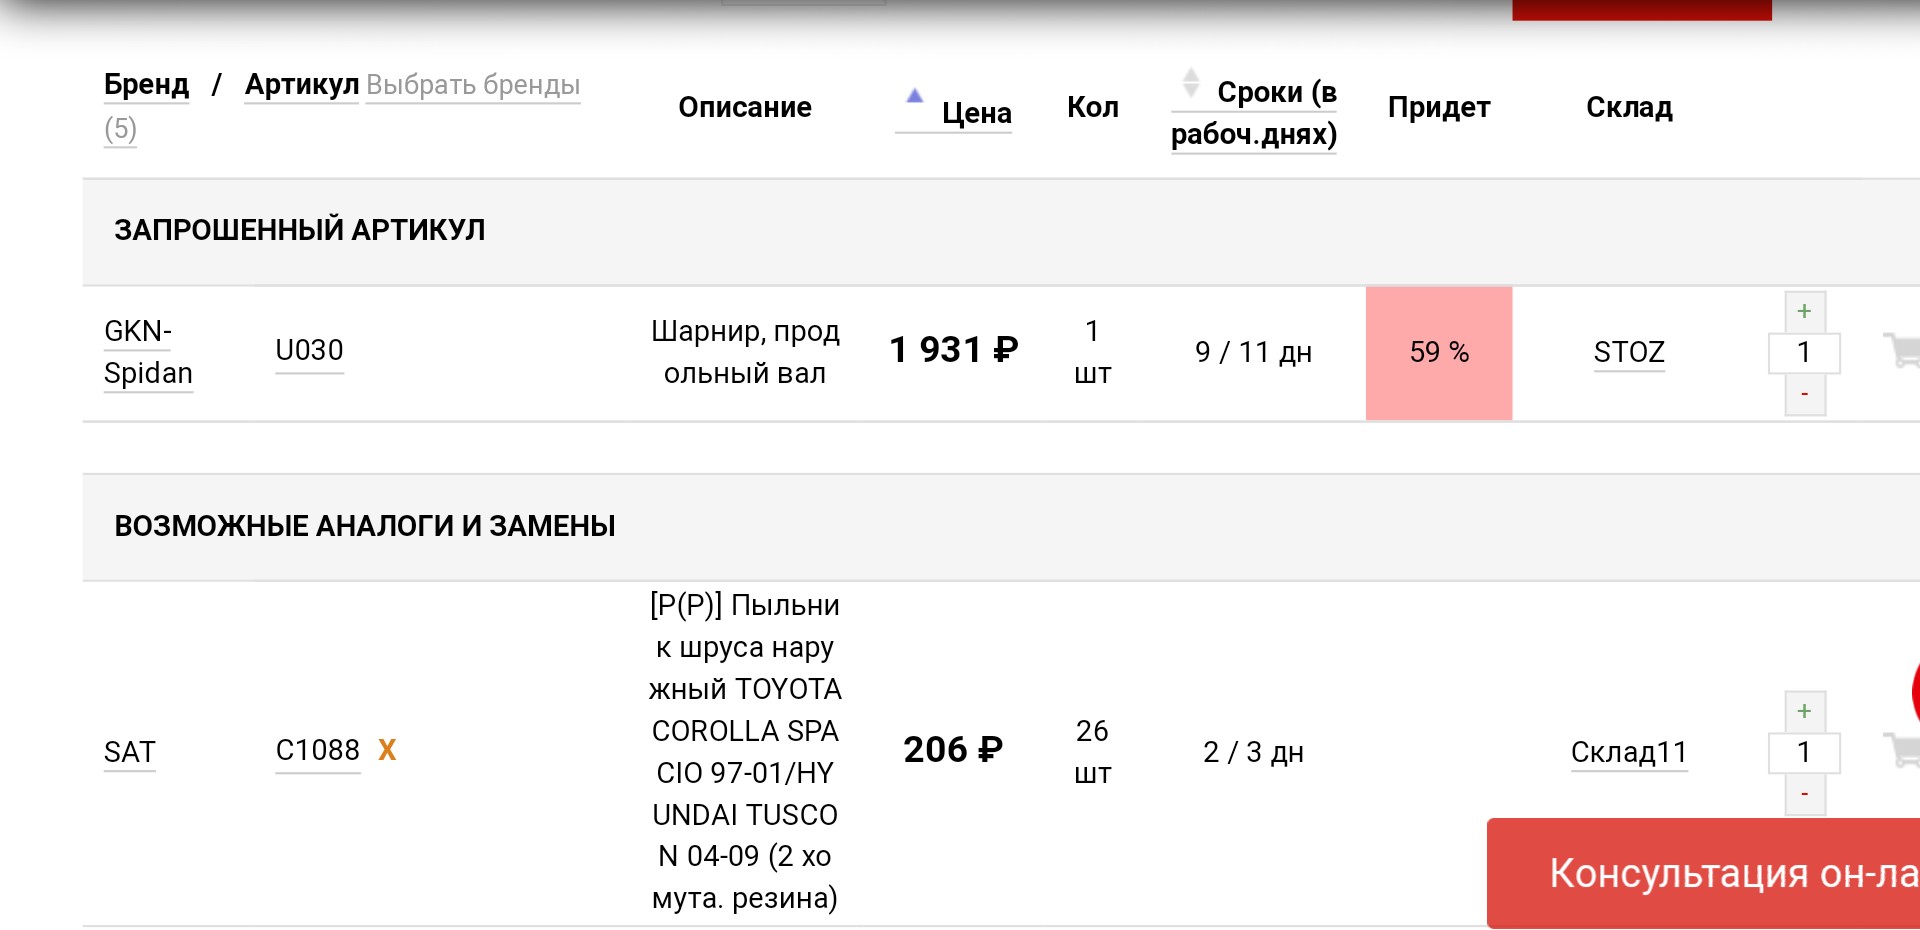Add SAT C1088 item to cart
Viewport: 1920px width, 930px height.
coord(1902,750)
